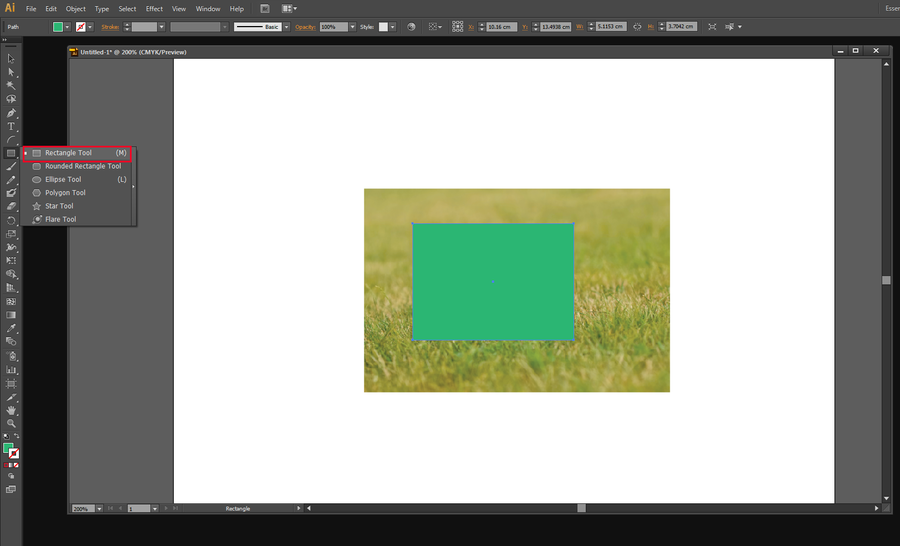Swap fill and stroke colors
Viewport: 900px width, 546px height.
coord(17,436)
